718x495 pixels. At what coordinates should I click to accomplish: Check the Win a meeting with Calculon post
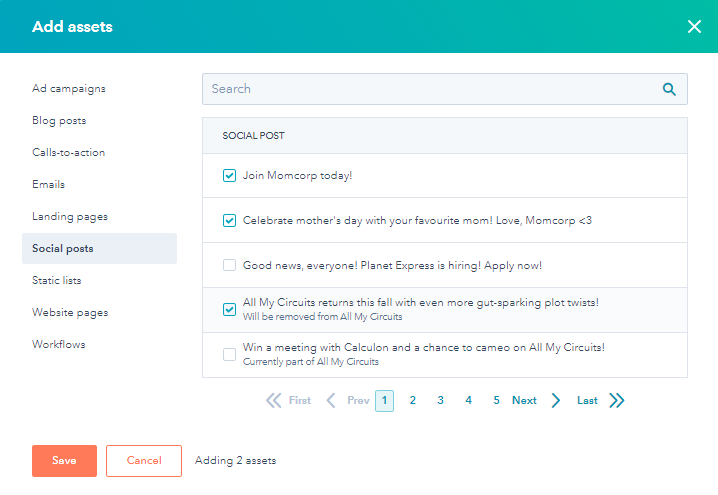pyautogui.click(x=229, y=354)
